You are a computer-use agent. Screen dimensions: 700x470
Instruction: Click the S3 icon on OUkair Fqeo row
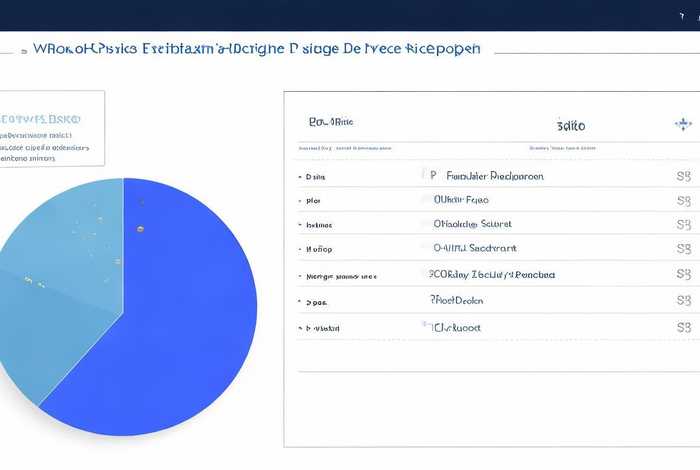click(x=684, y=200)
